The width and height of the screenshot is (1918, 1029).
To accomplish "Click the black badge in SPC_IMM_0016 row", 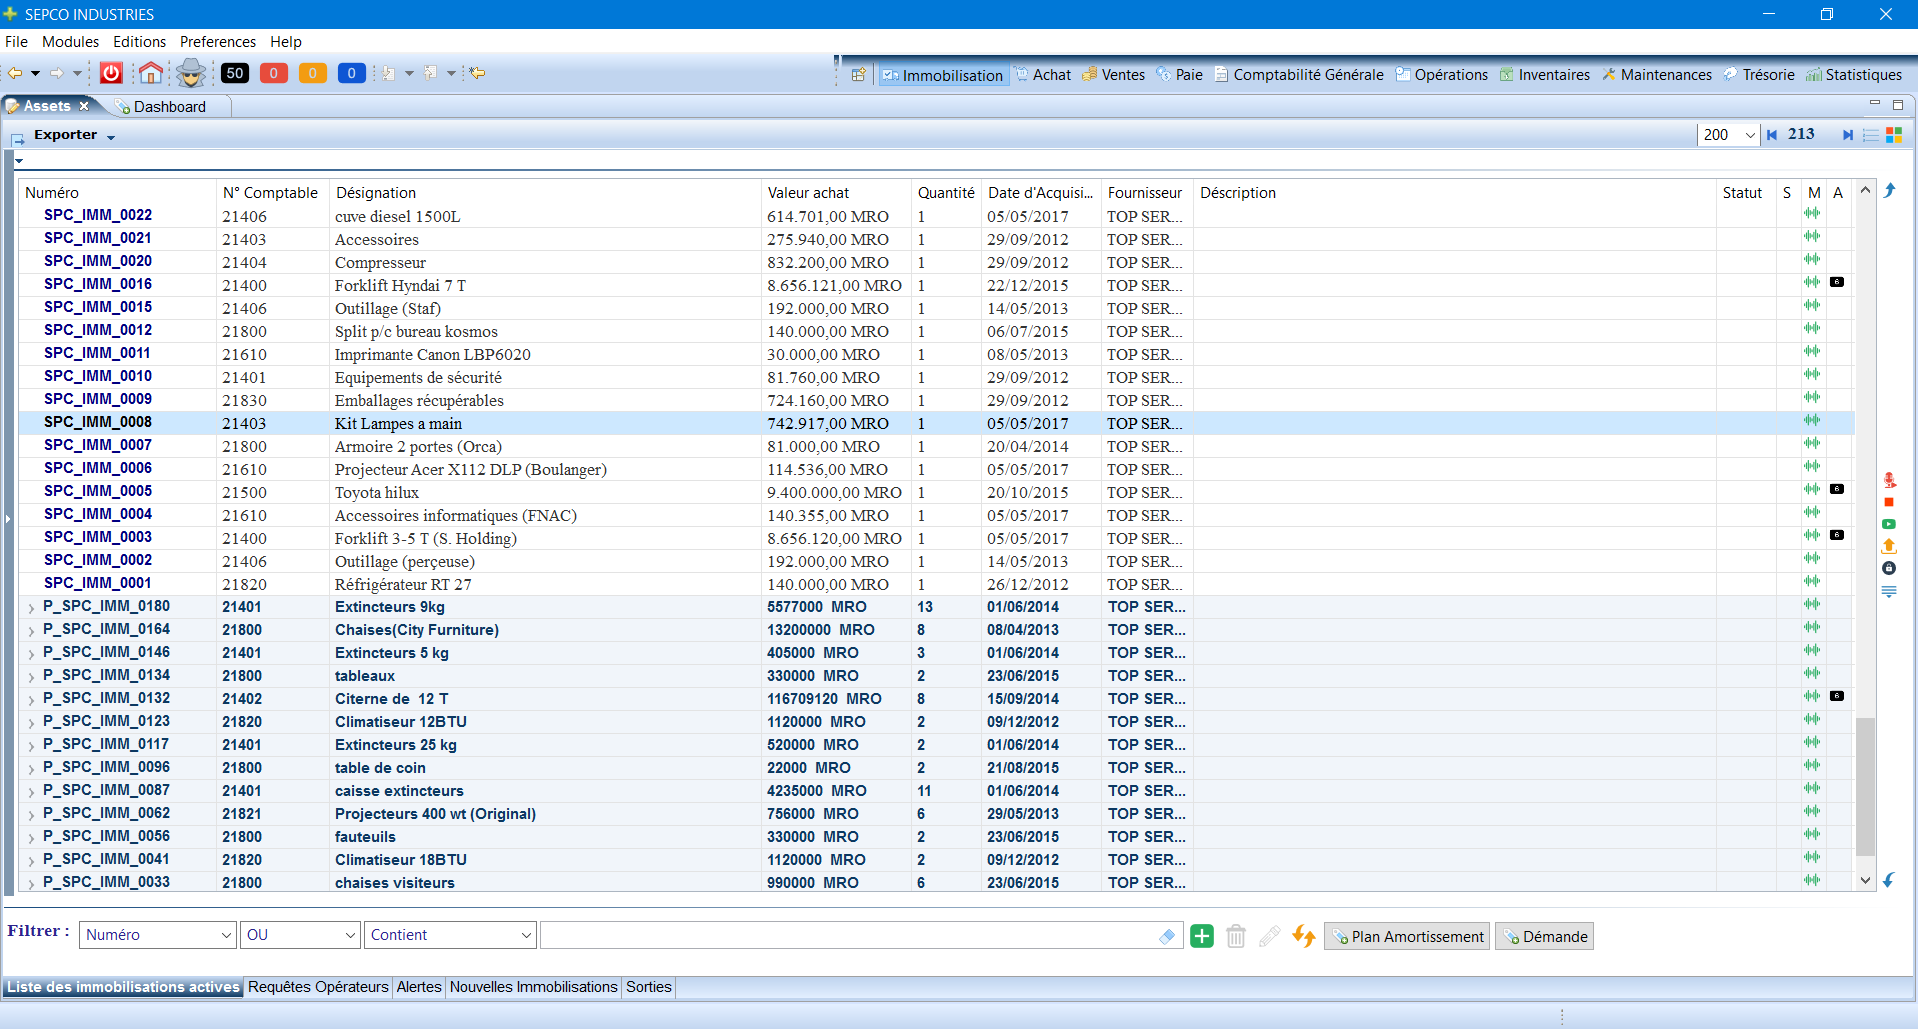I will click(x=1837, y=282).
